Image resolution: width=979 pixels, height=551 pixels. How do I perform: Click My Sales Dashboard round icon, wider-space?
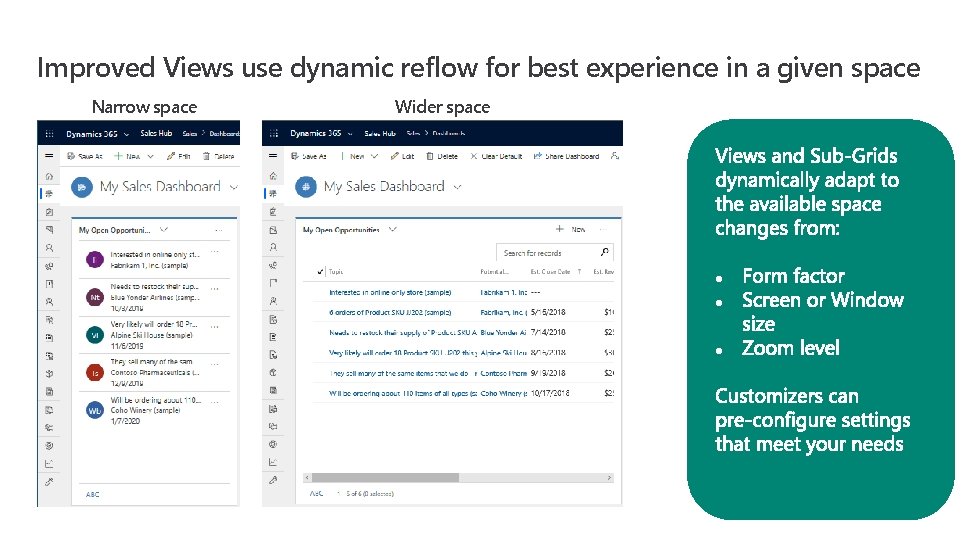306,187
